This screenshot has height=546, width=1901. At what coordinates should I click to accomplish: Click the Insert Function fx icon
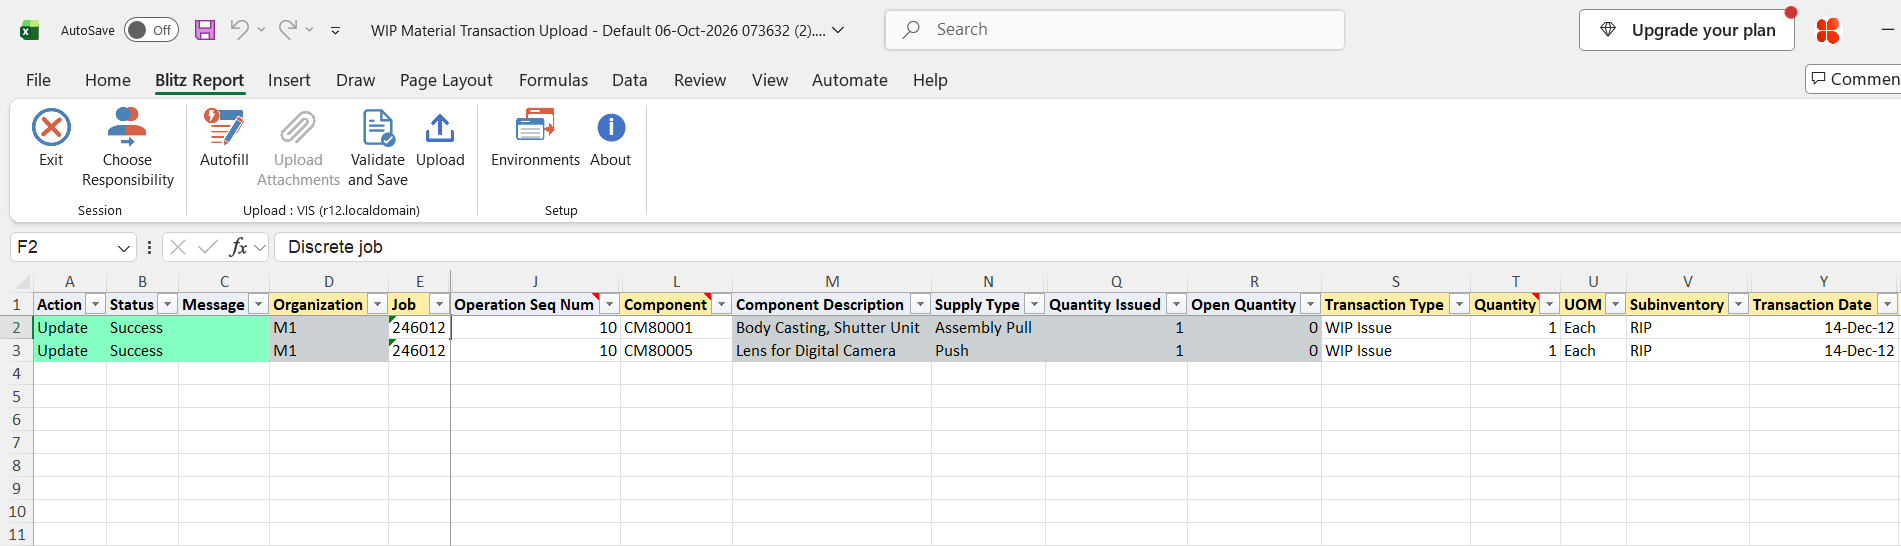click(238, 247)
